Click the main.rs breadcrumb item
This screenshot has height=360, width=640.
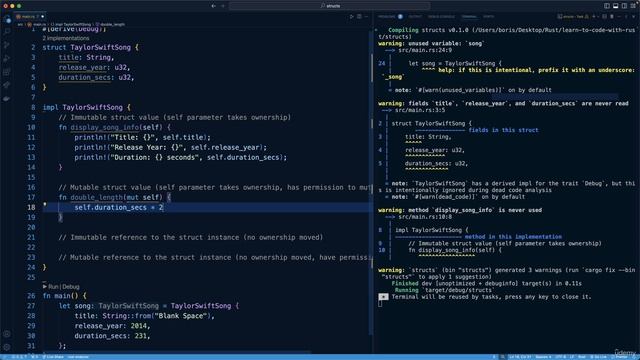[37, 24]
